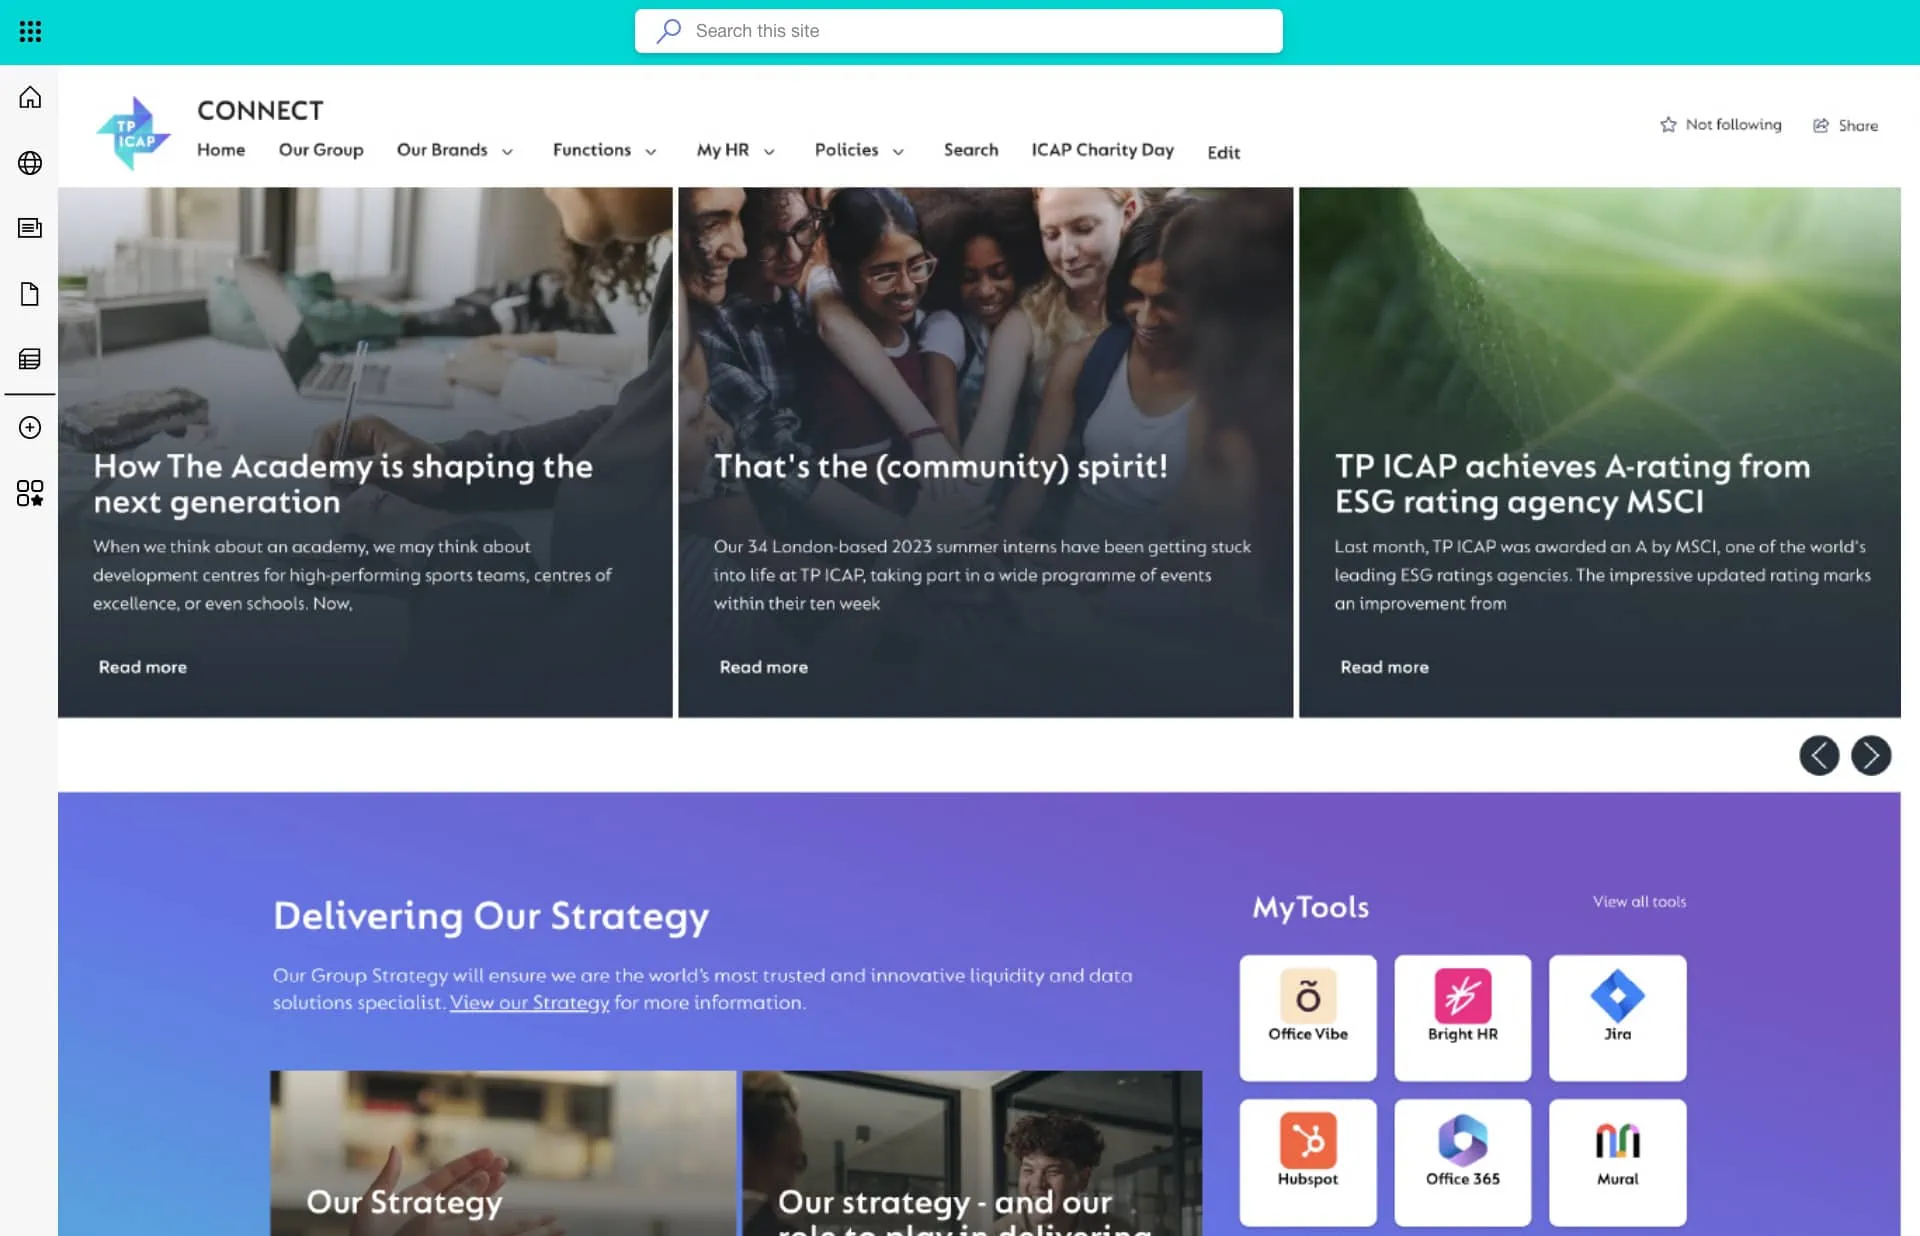The height and width of the screenshot is (1236, 1920).
Task: Expand the Functions menu chevron
Action: [651, 152]
